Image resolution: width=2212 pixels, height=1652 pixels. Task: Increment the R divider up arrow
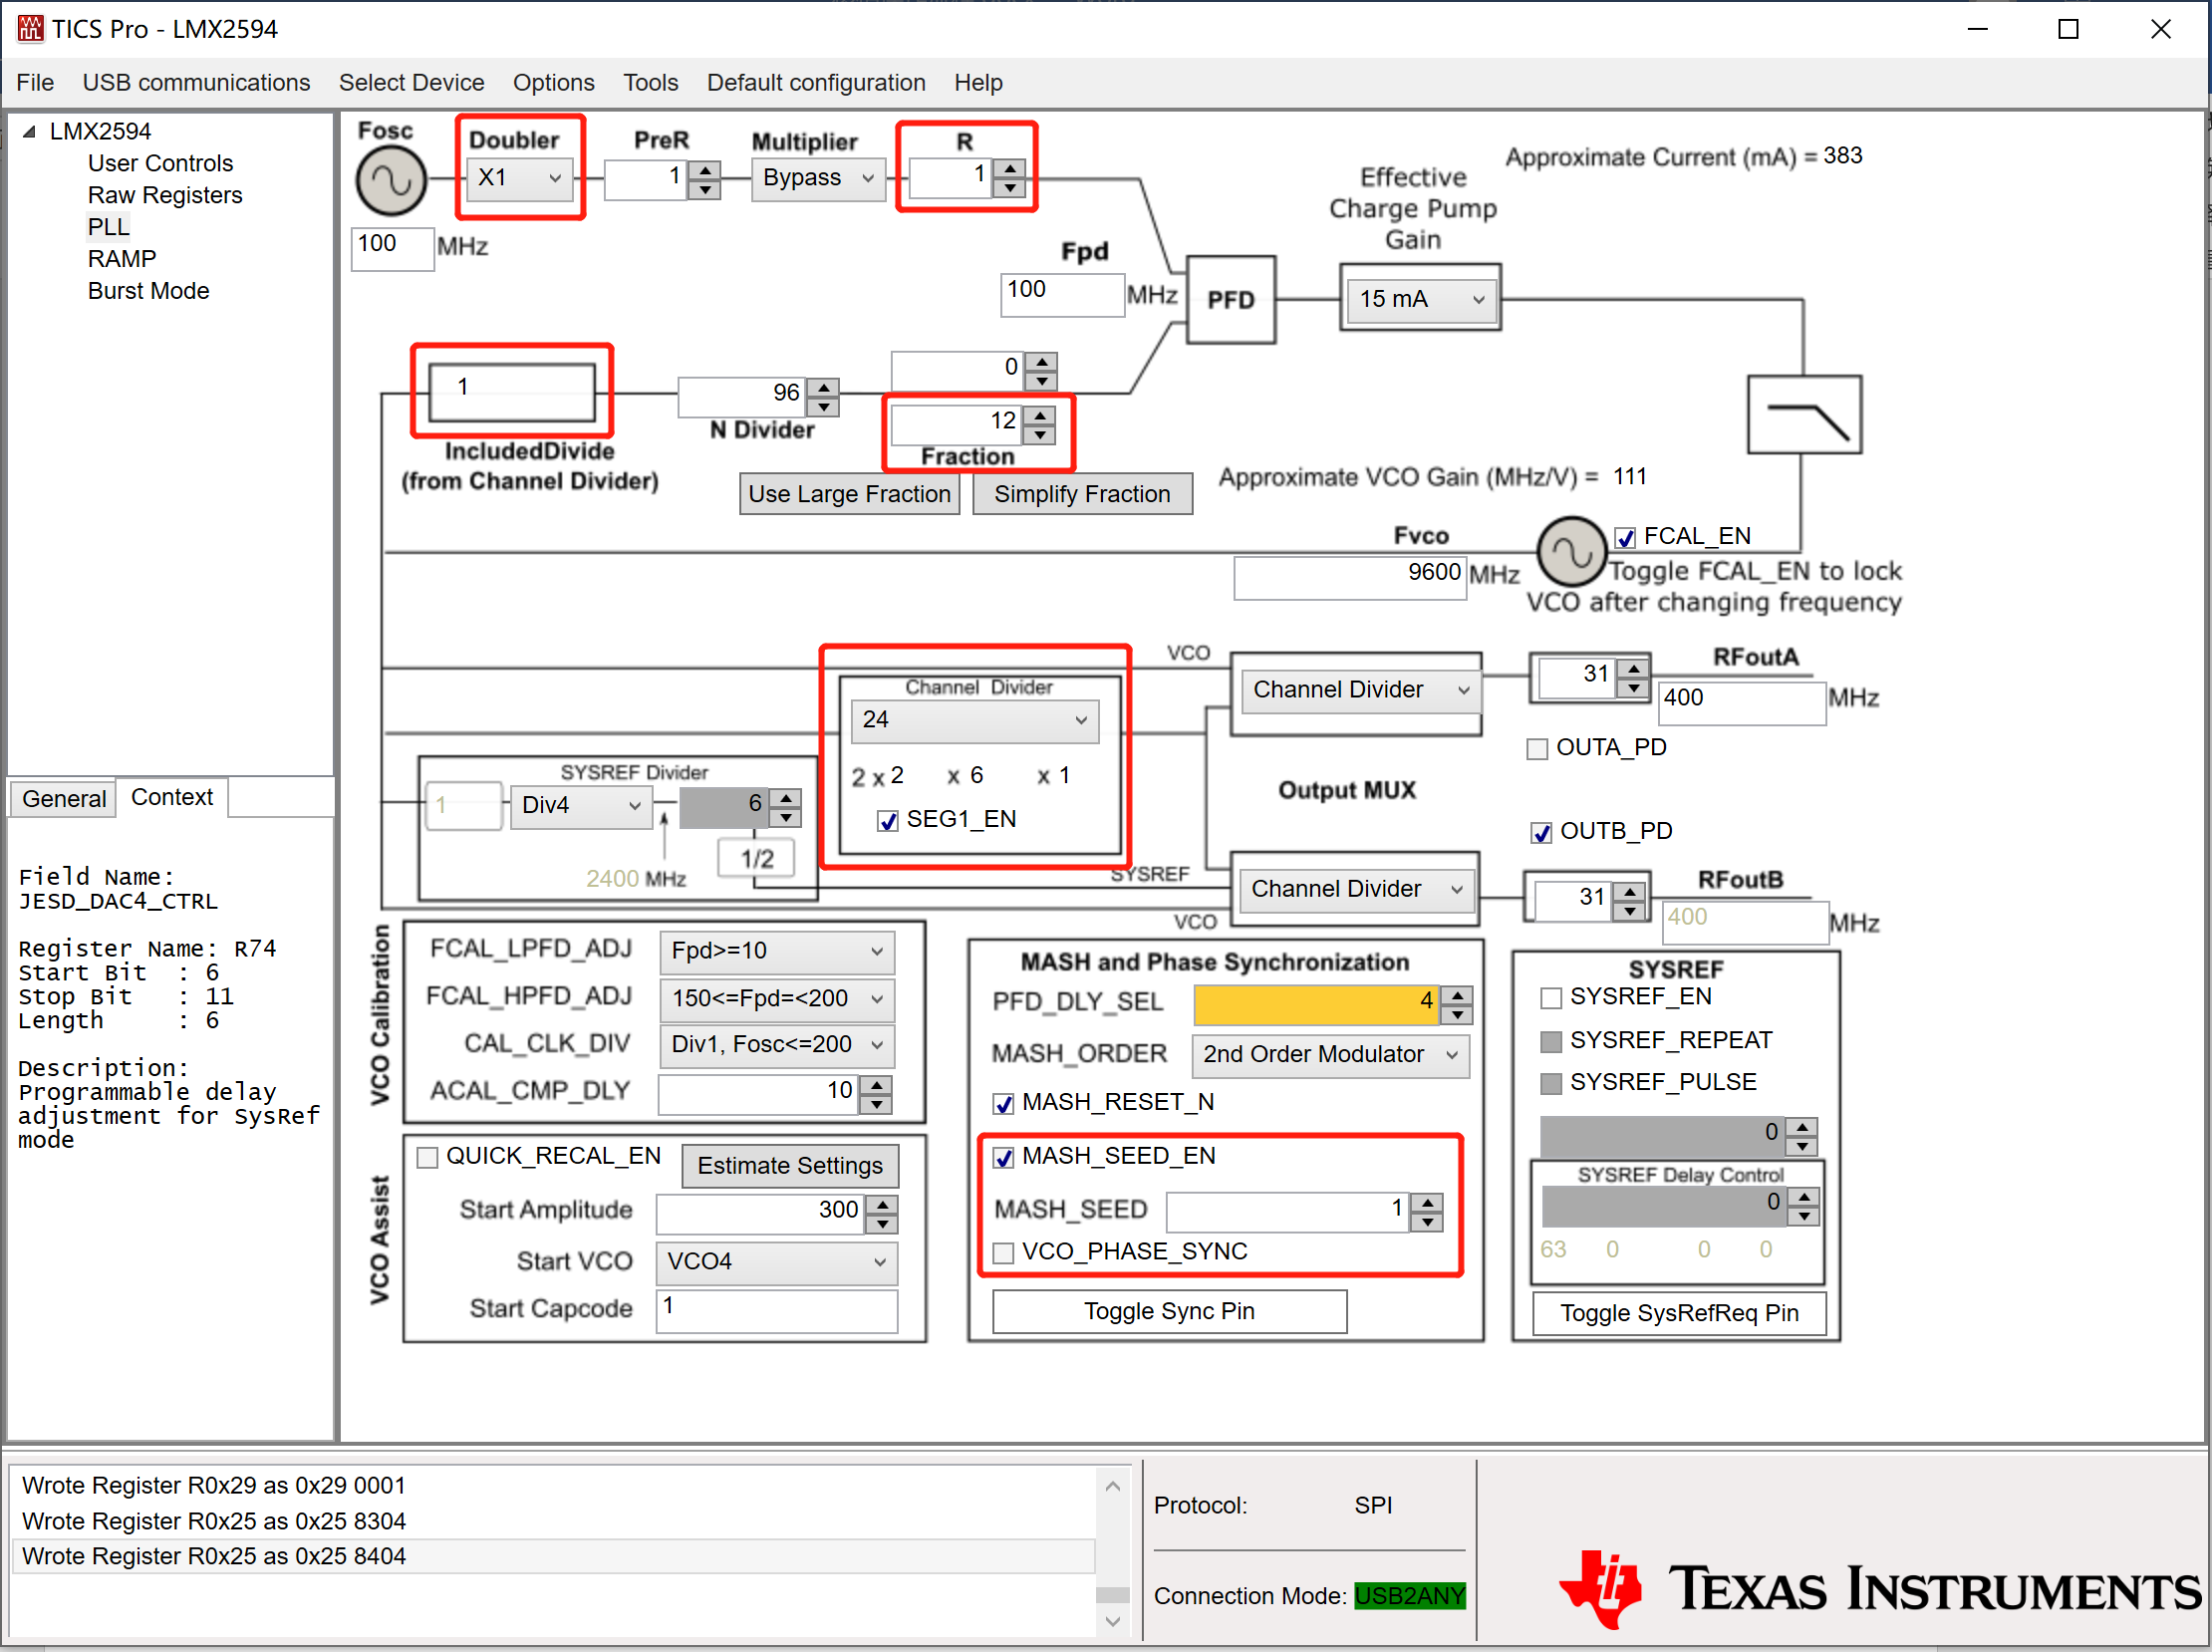1010,168
